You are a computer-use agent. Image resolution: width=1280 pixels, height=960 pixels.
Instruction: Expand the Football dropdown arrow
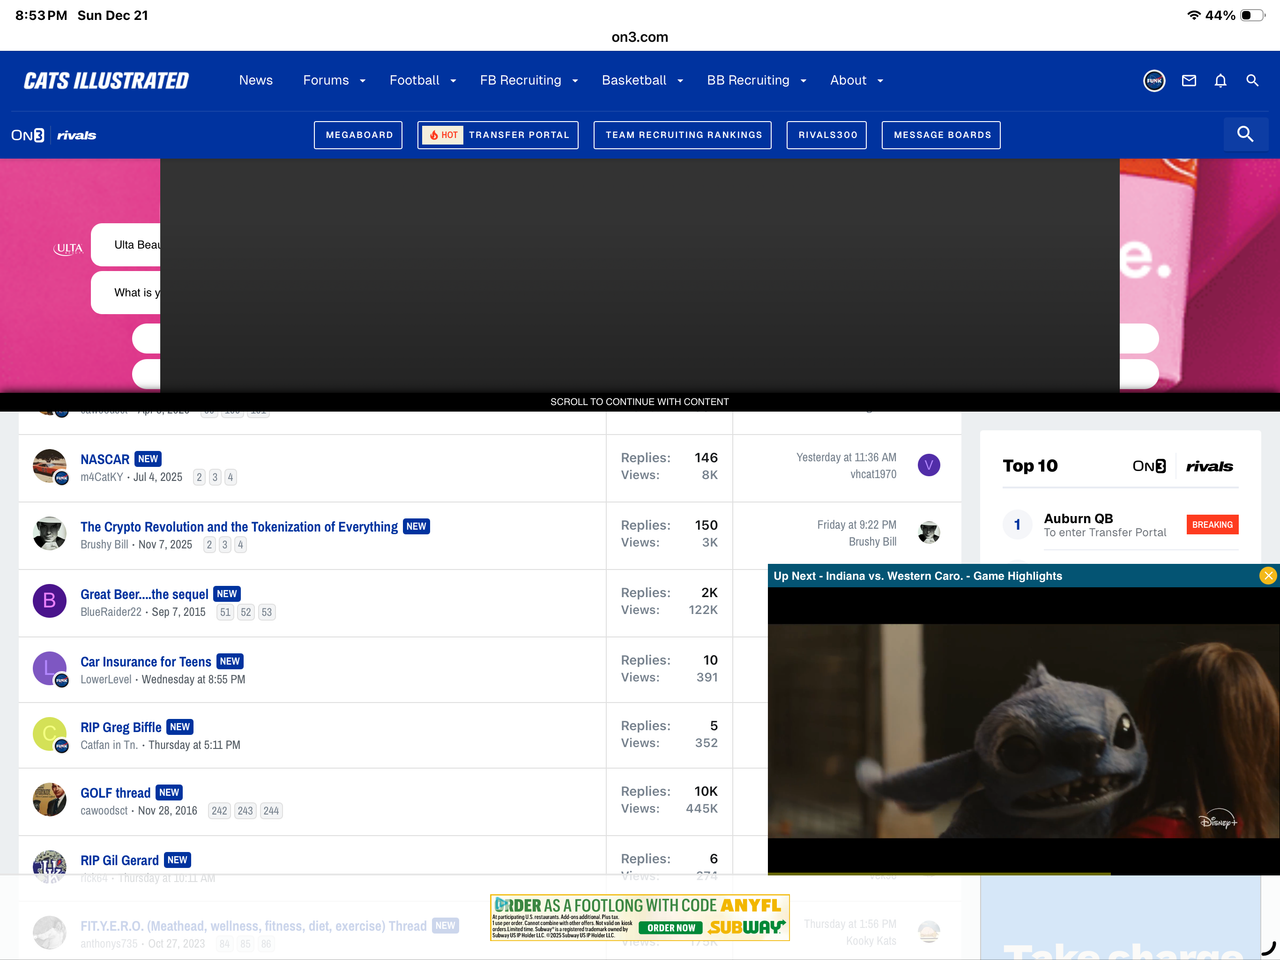pos(453,82)
